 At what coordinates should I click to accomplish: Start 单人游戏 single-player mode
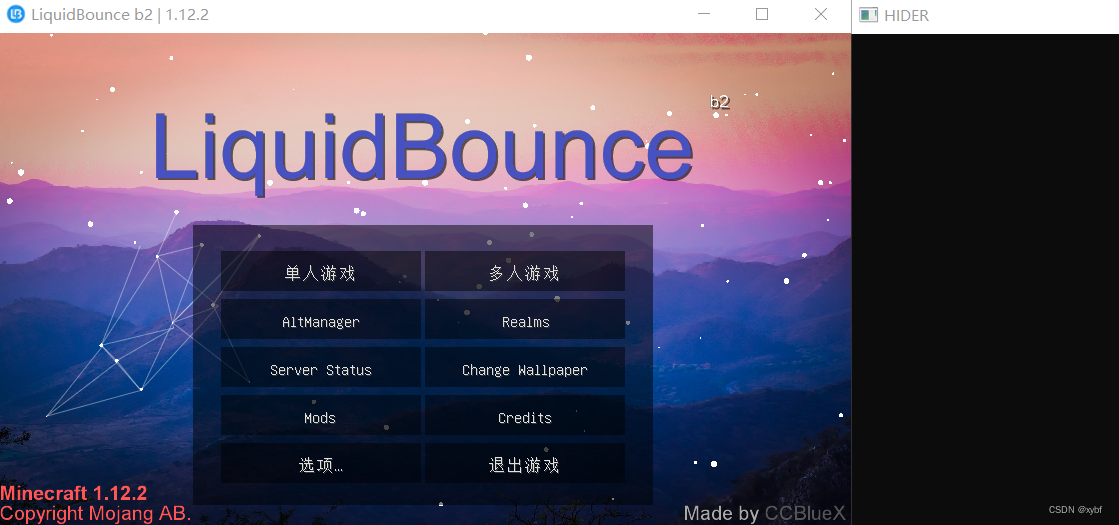click(x=320, y=271)
